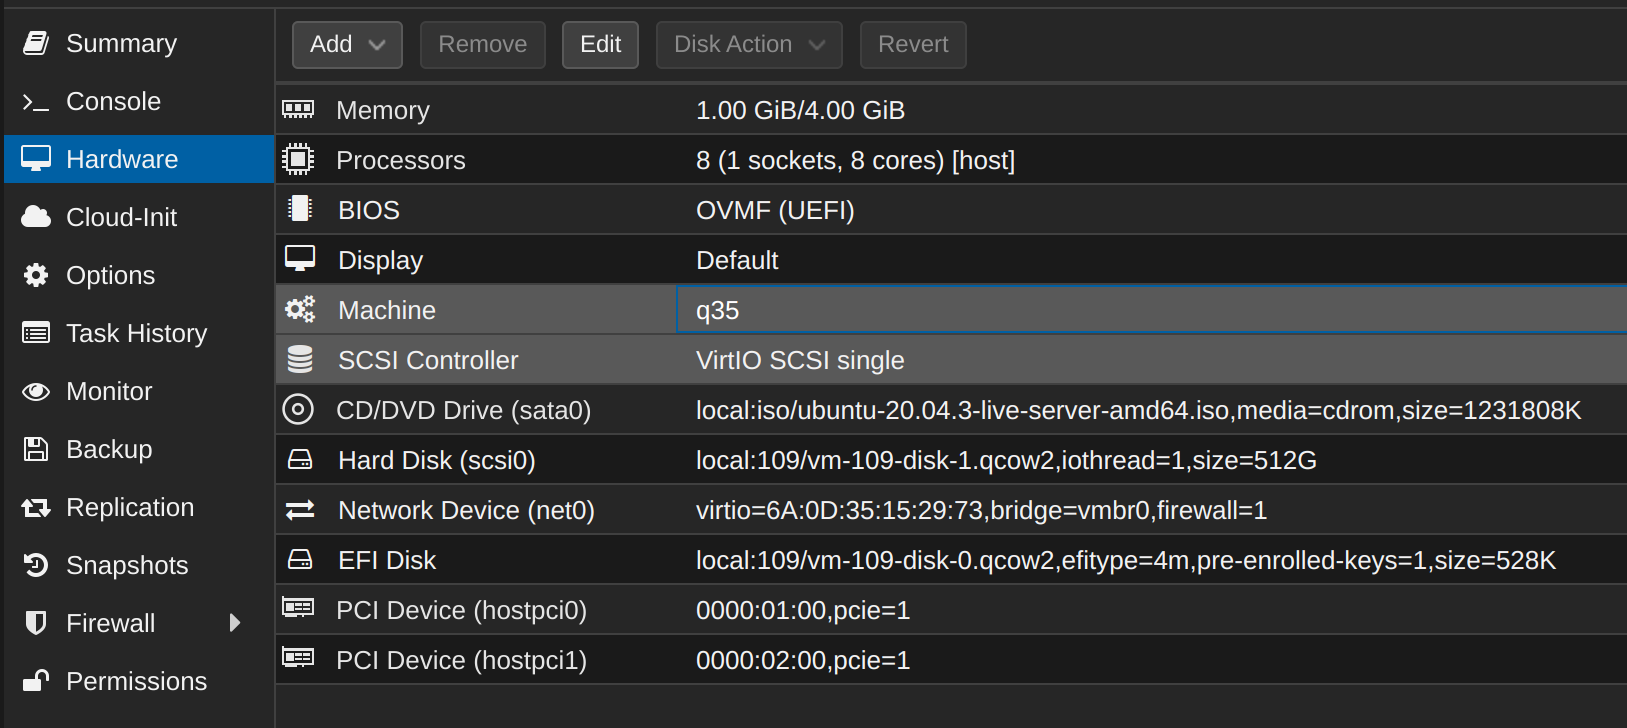This screenshot has height=728, width=1627.
Task: Click the Revert button
Action: (x=912, y=45)
